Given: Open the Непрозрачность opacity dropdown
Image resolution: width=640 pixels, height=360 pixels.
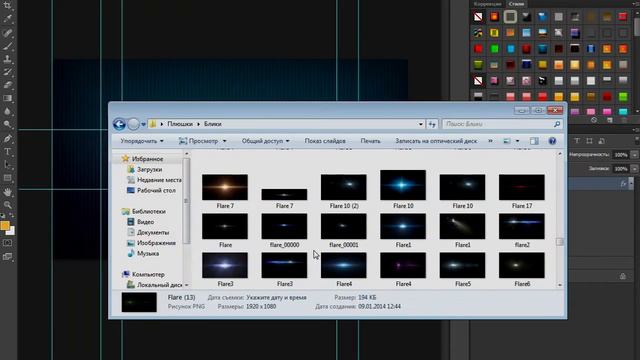Looking at the screenshot, I should click(x=634, y=155).
